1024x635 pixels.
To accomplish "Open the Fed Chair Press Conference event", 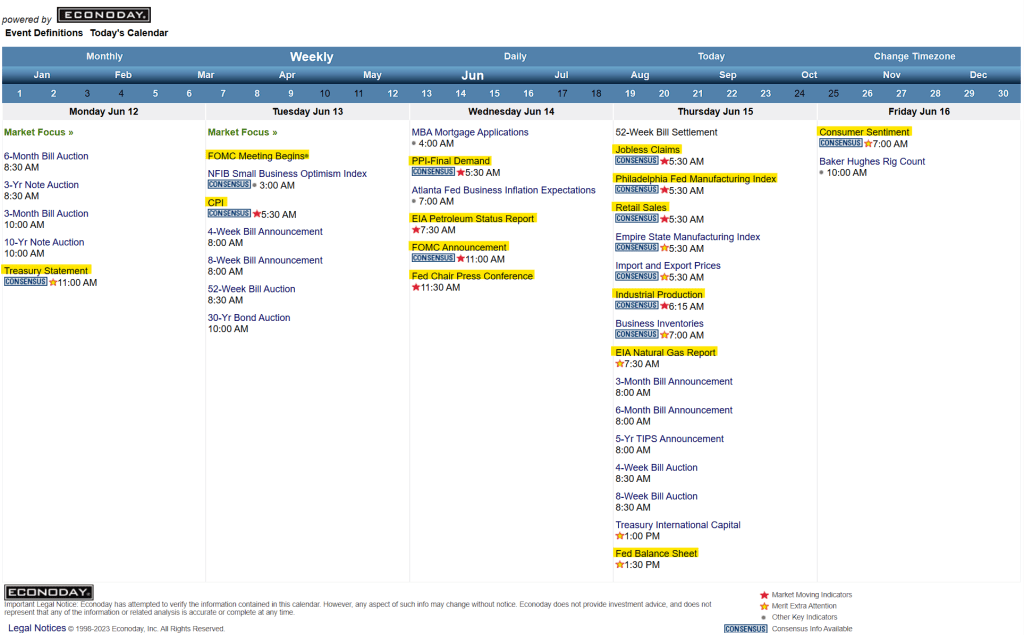I will point(472,276).
